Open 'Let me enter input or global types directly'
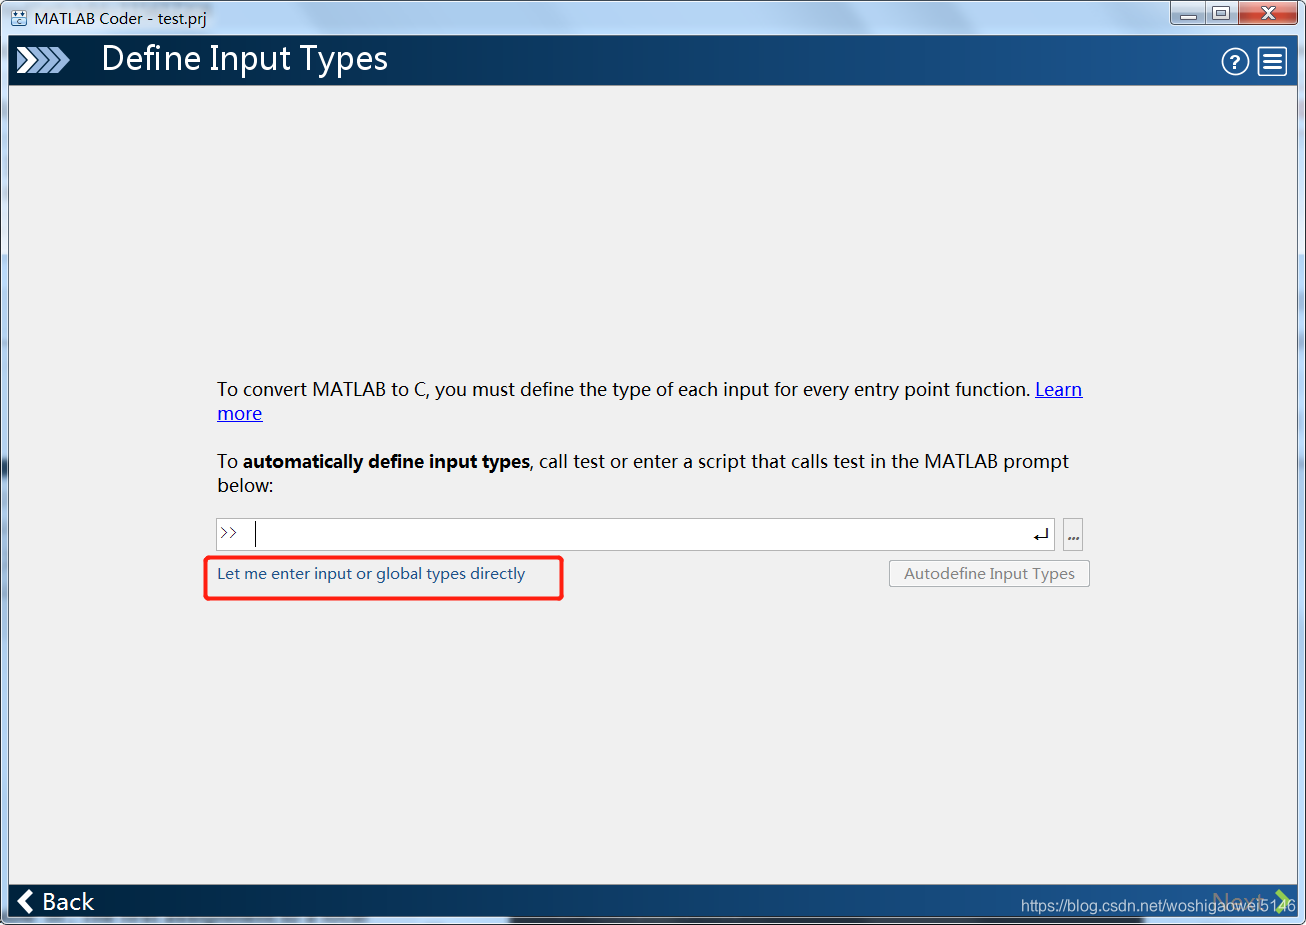 click(x=371, y=574)
